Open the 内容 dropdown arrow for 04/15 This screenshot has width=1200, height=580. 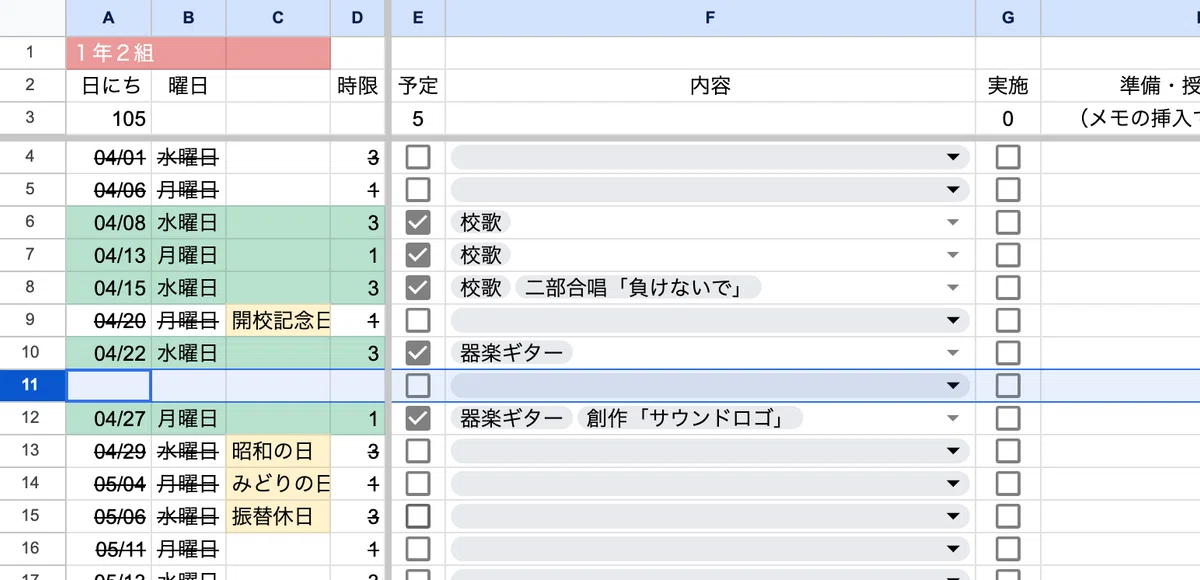[x=953, y=287]
